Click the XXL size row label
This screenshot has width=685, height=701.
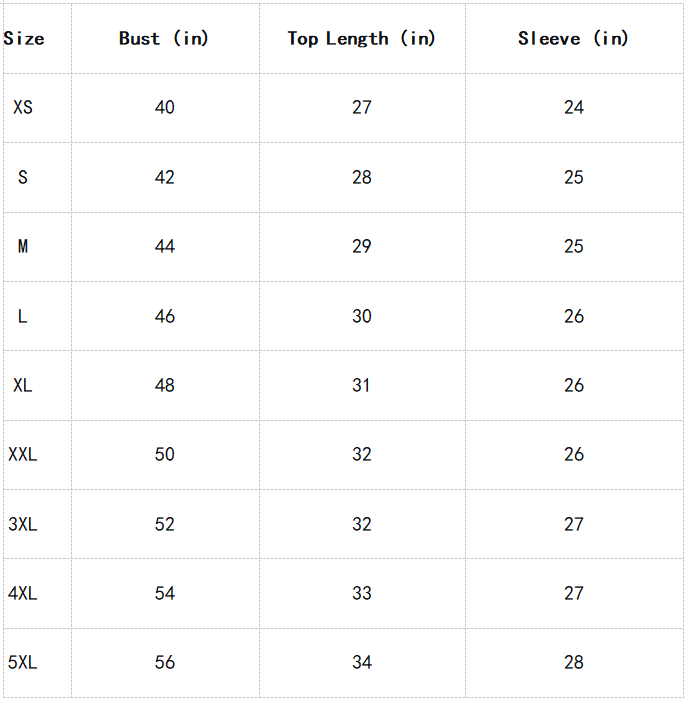(23, 454)
